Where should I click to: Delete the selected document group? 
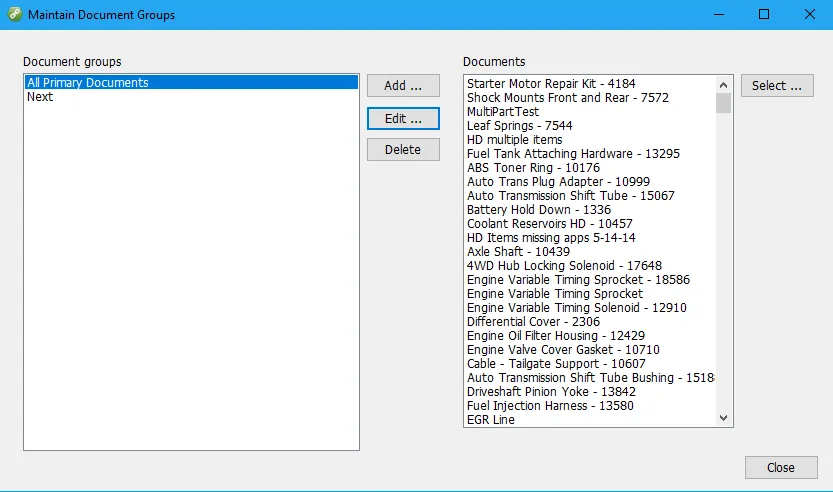click(403, 150)
